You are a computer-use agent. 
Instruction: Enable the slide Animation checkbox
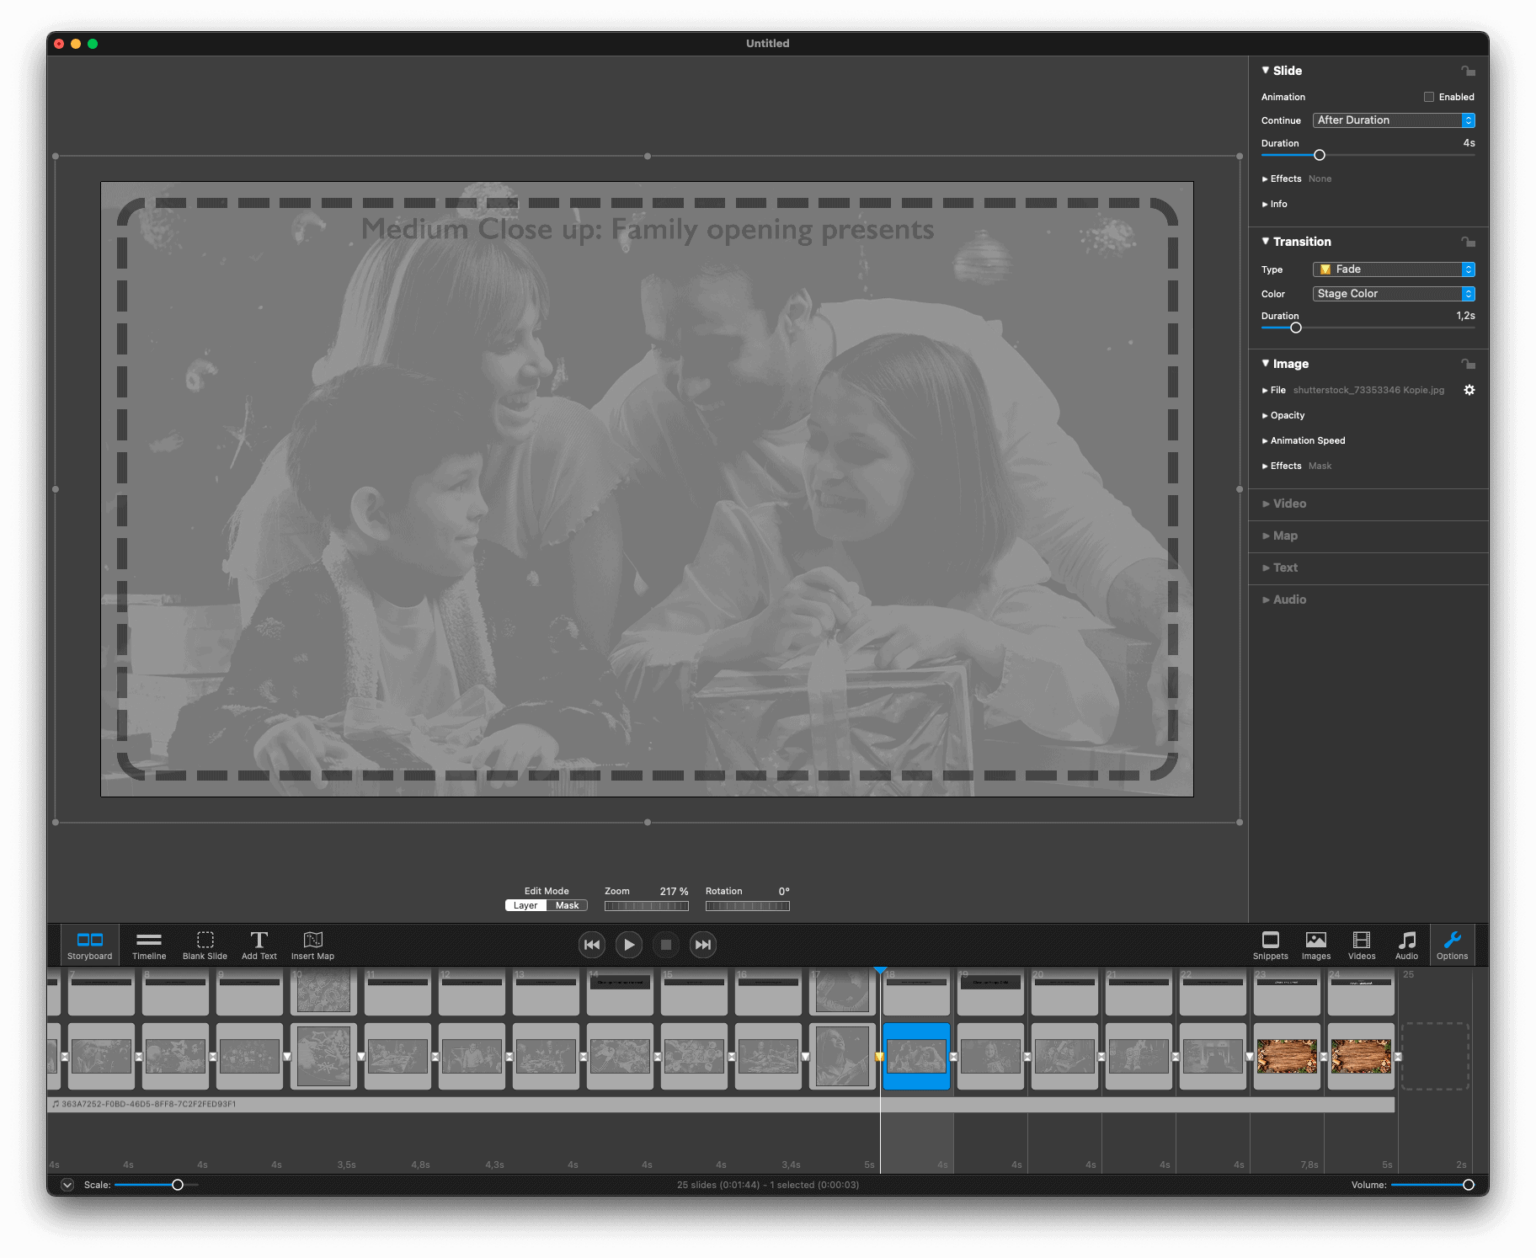pos(1429,97)
